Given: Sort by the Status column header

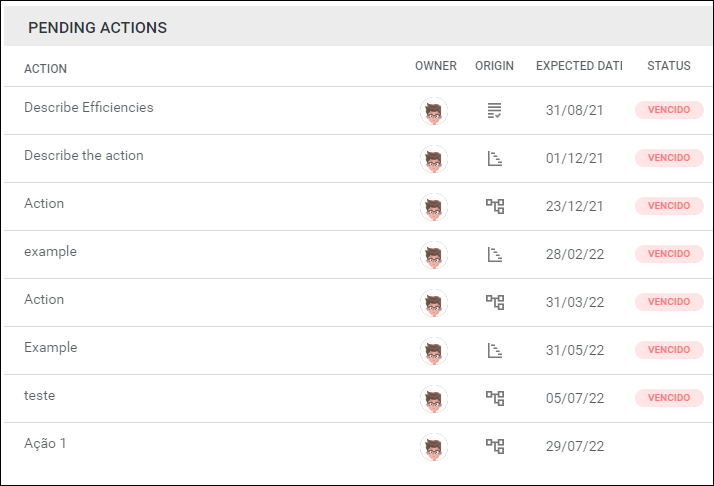Looking at the screenshot, I should click(669, 66).
